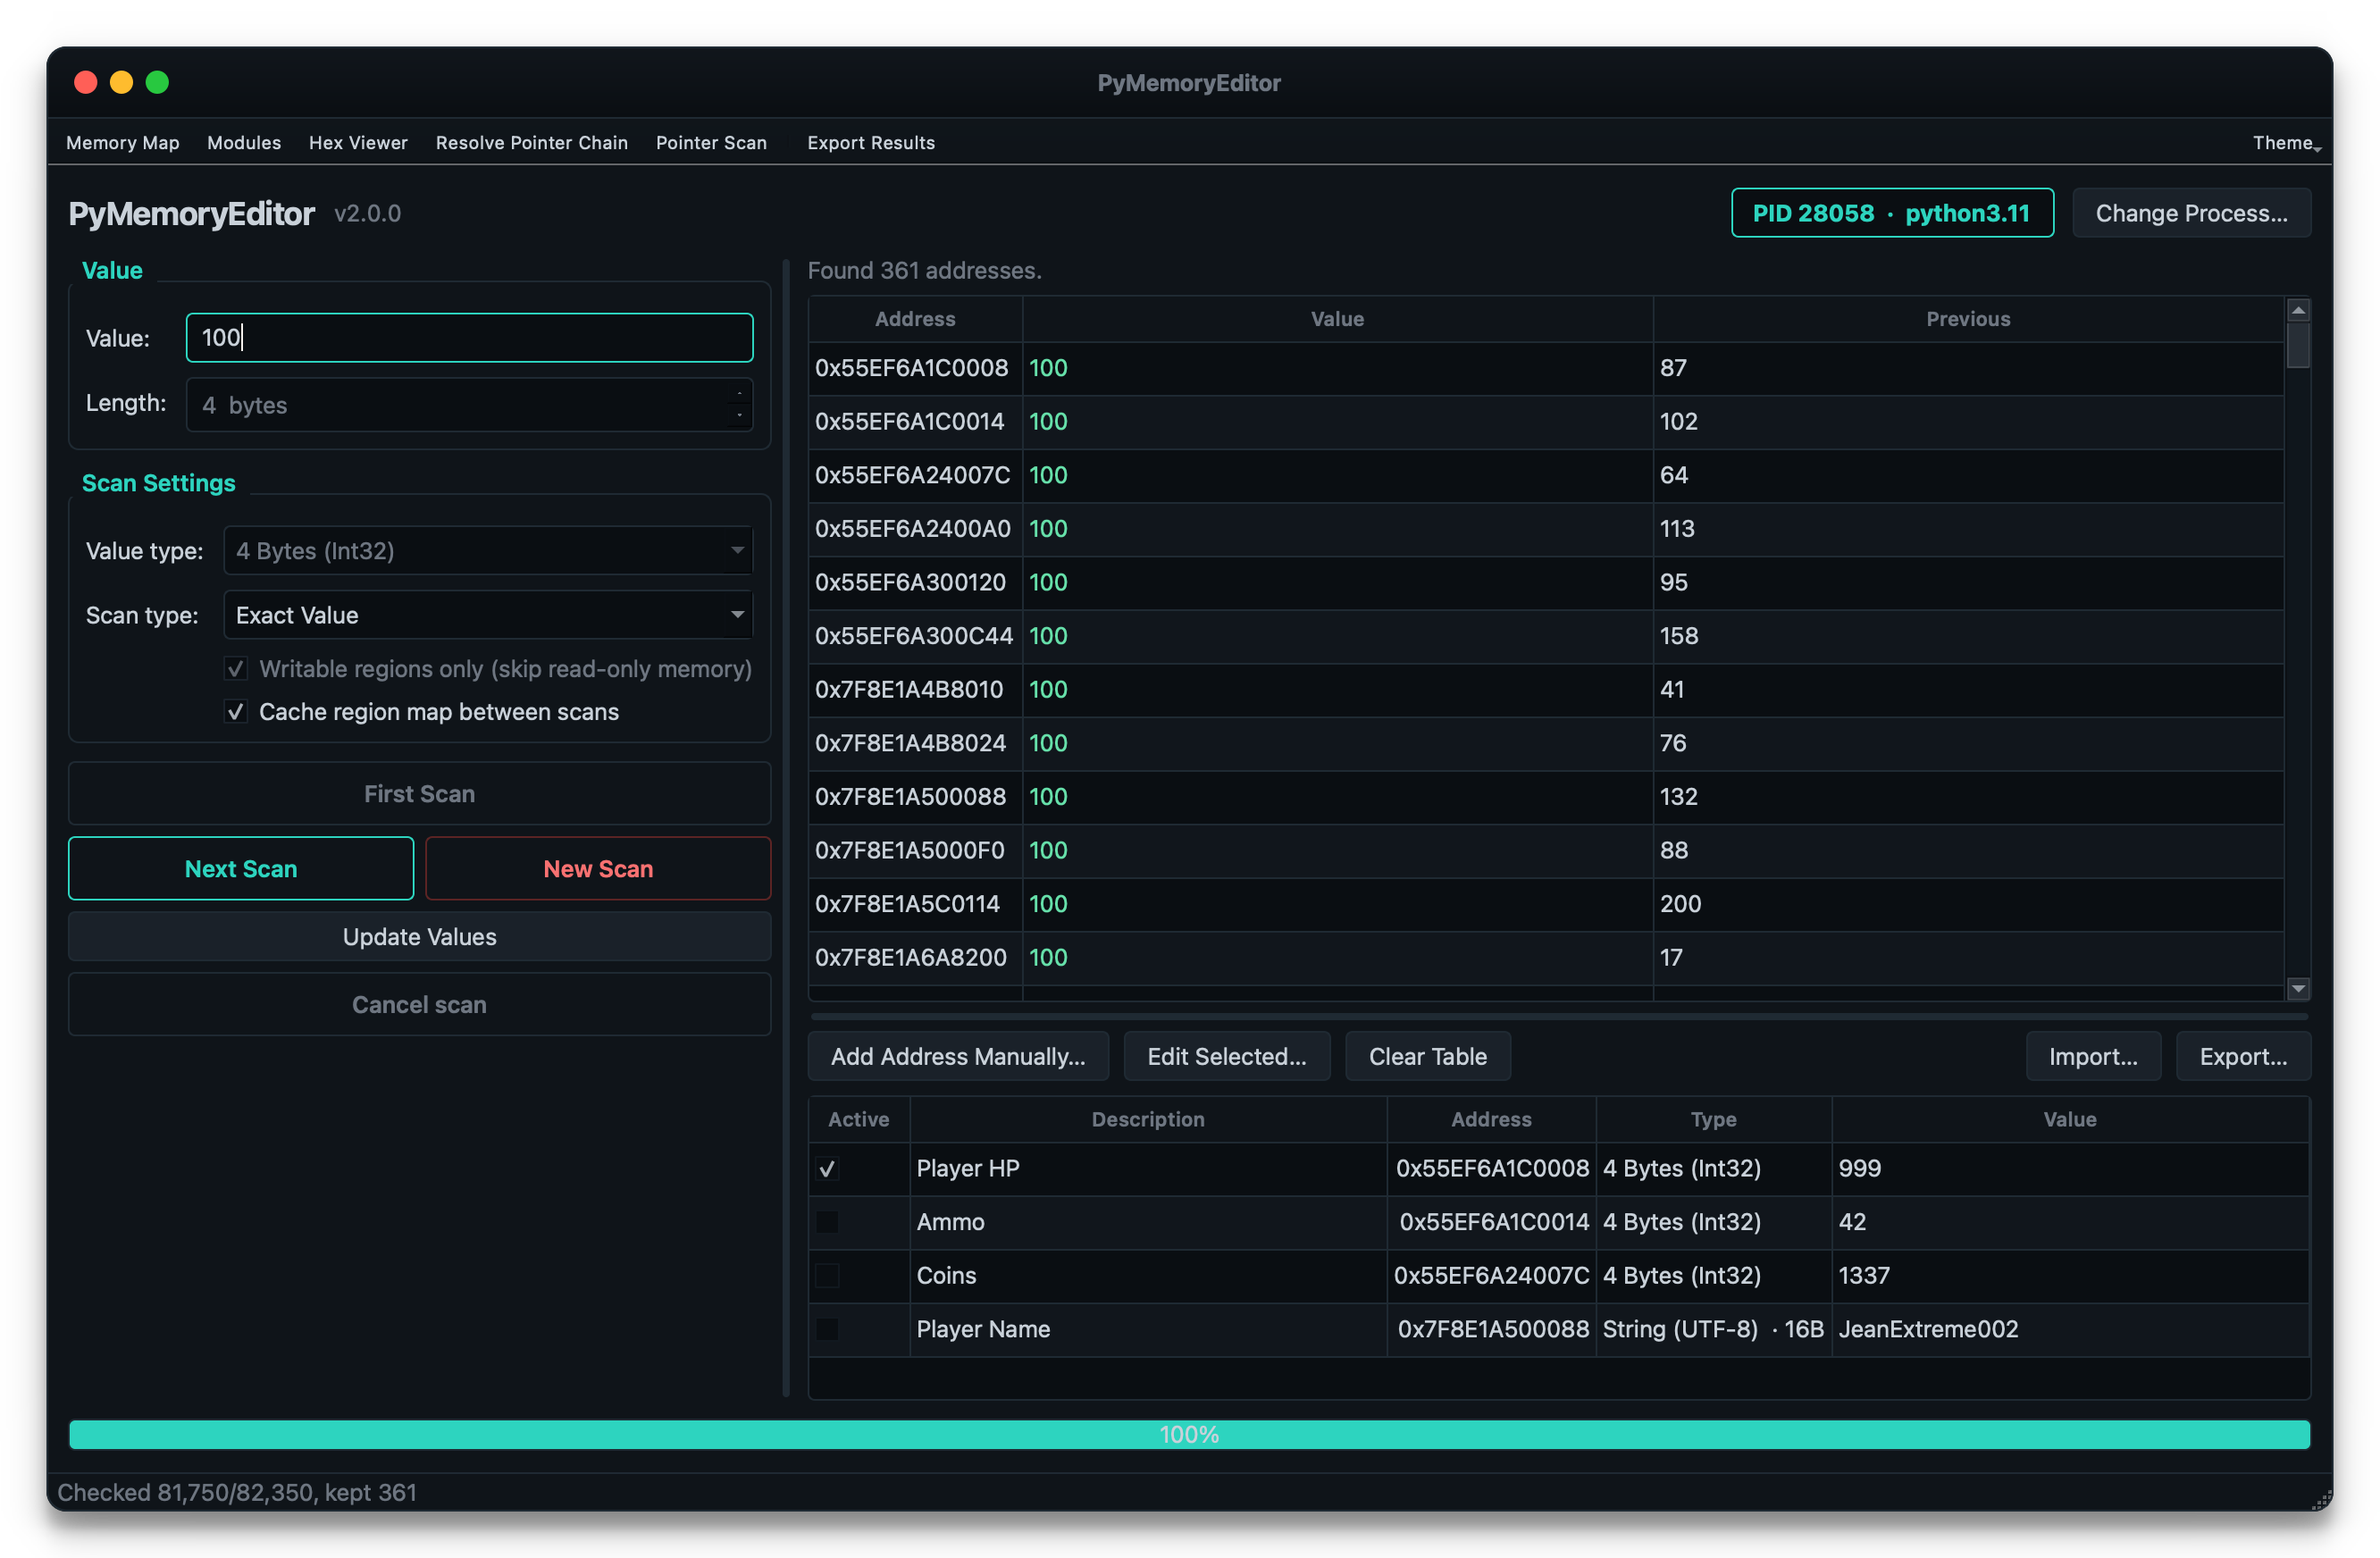Clear the address table
This screenshot has height=1558, width=2380.
(1427, 1056)
